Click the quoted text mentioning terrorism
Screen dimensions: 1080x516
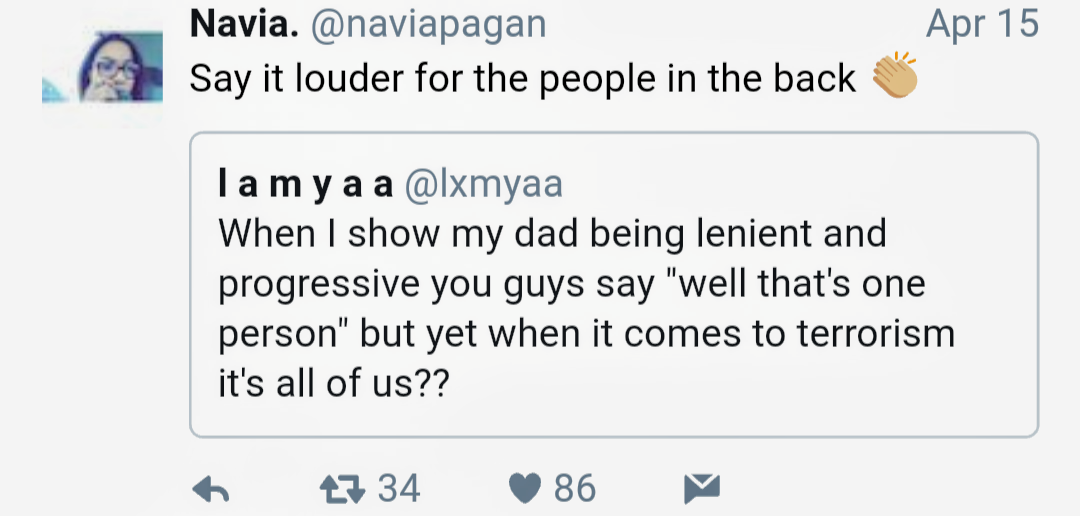coord(585,334)
